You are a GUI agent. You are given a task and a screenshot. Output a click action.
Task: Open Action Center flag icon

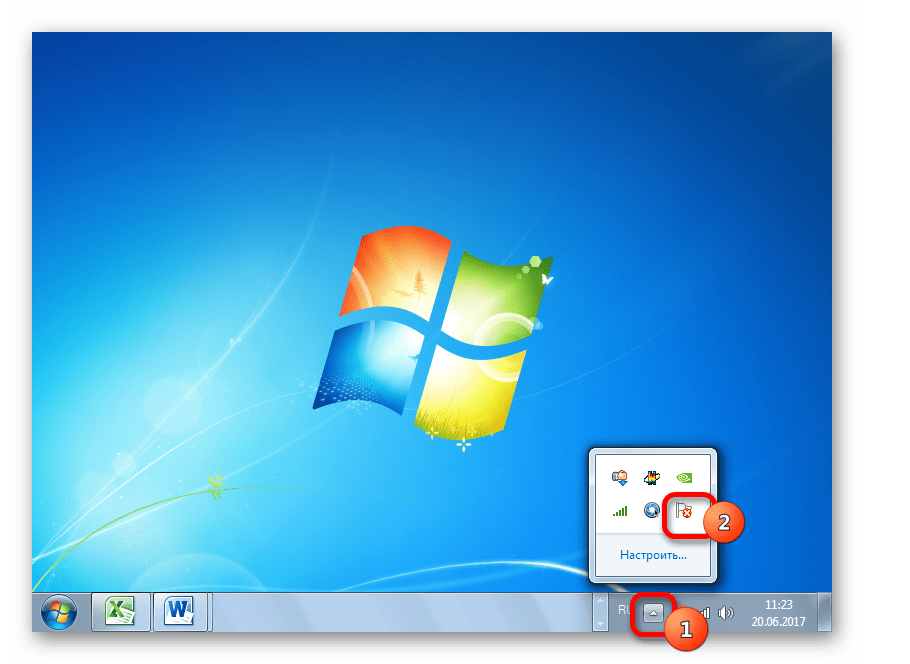click(x=684, y=511)
